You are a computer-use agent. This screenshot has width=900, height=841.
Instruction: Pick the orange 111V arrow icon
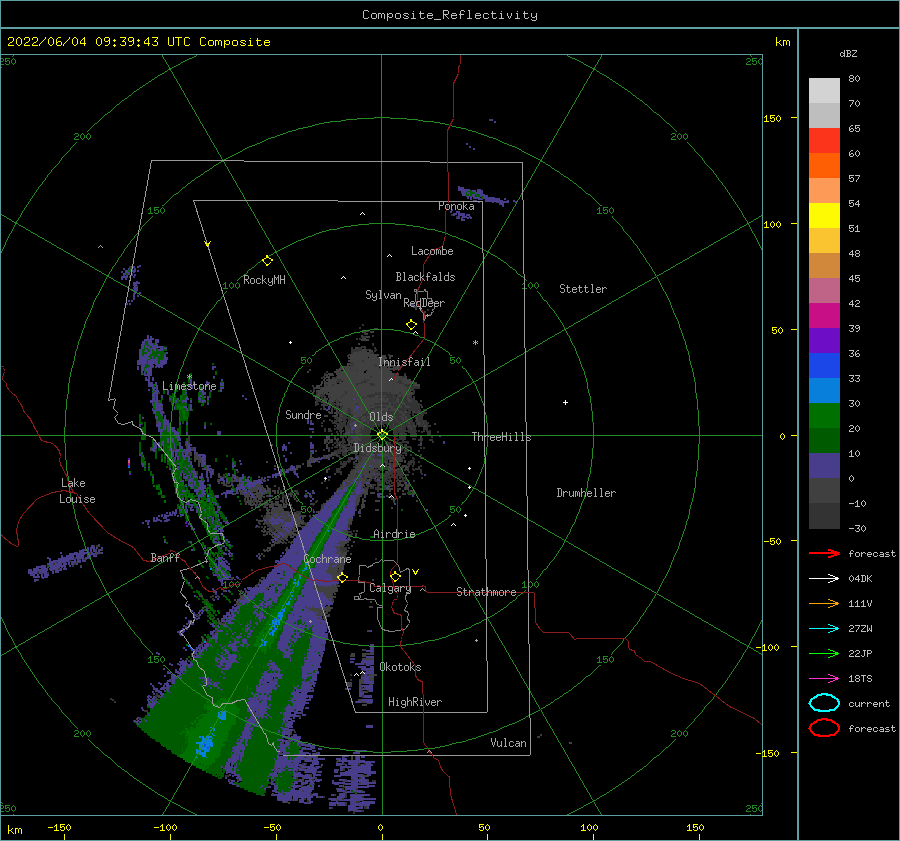pos(824,603)
